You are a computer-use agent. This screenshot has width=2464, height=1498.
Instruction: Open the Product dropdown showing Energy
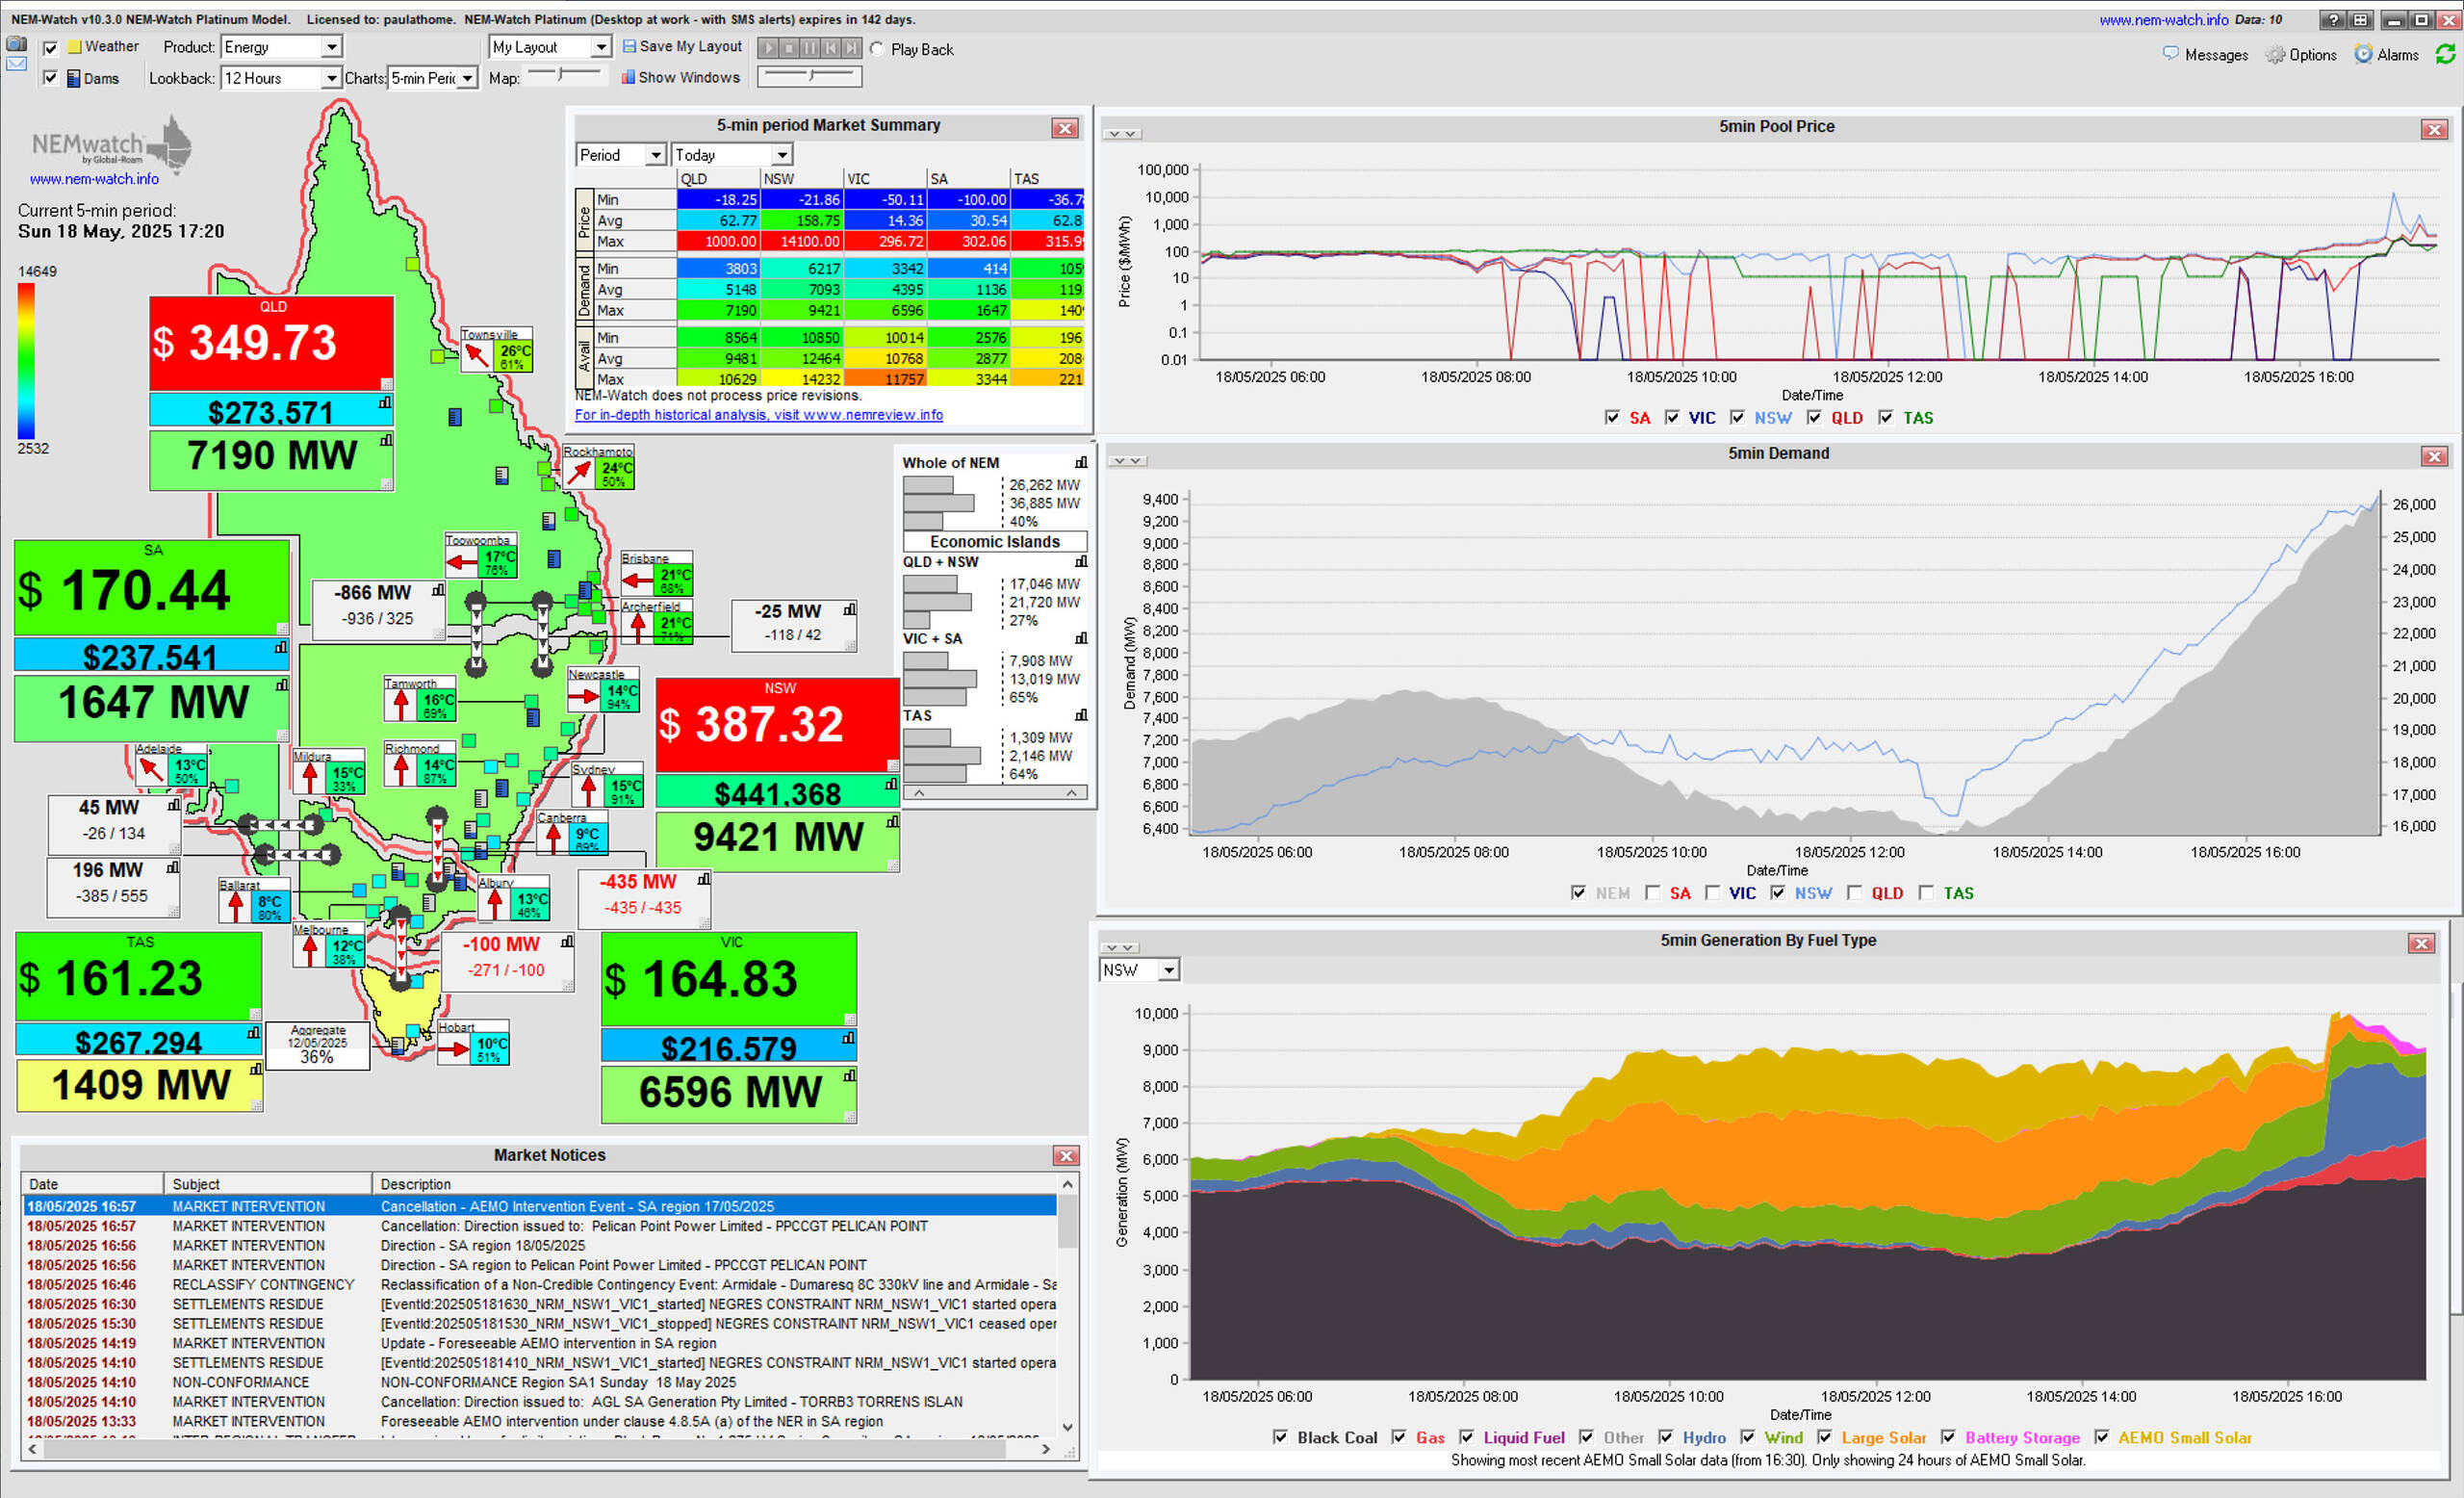click(x=281, y=47)
